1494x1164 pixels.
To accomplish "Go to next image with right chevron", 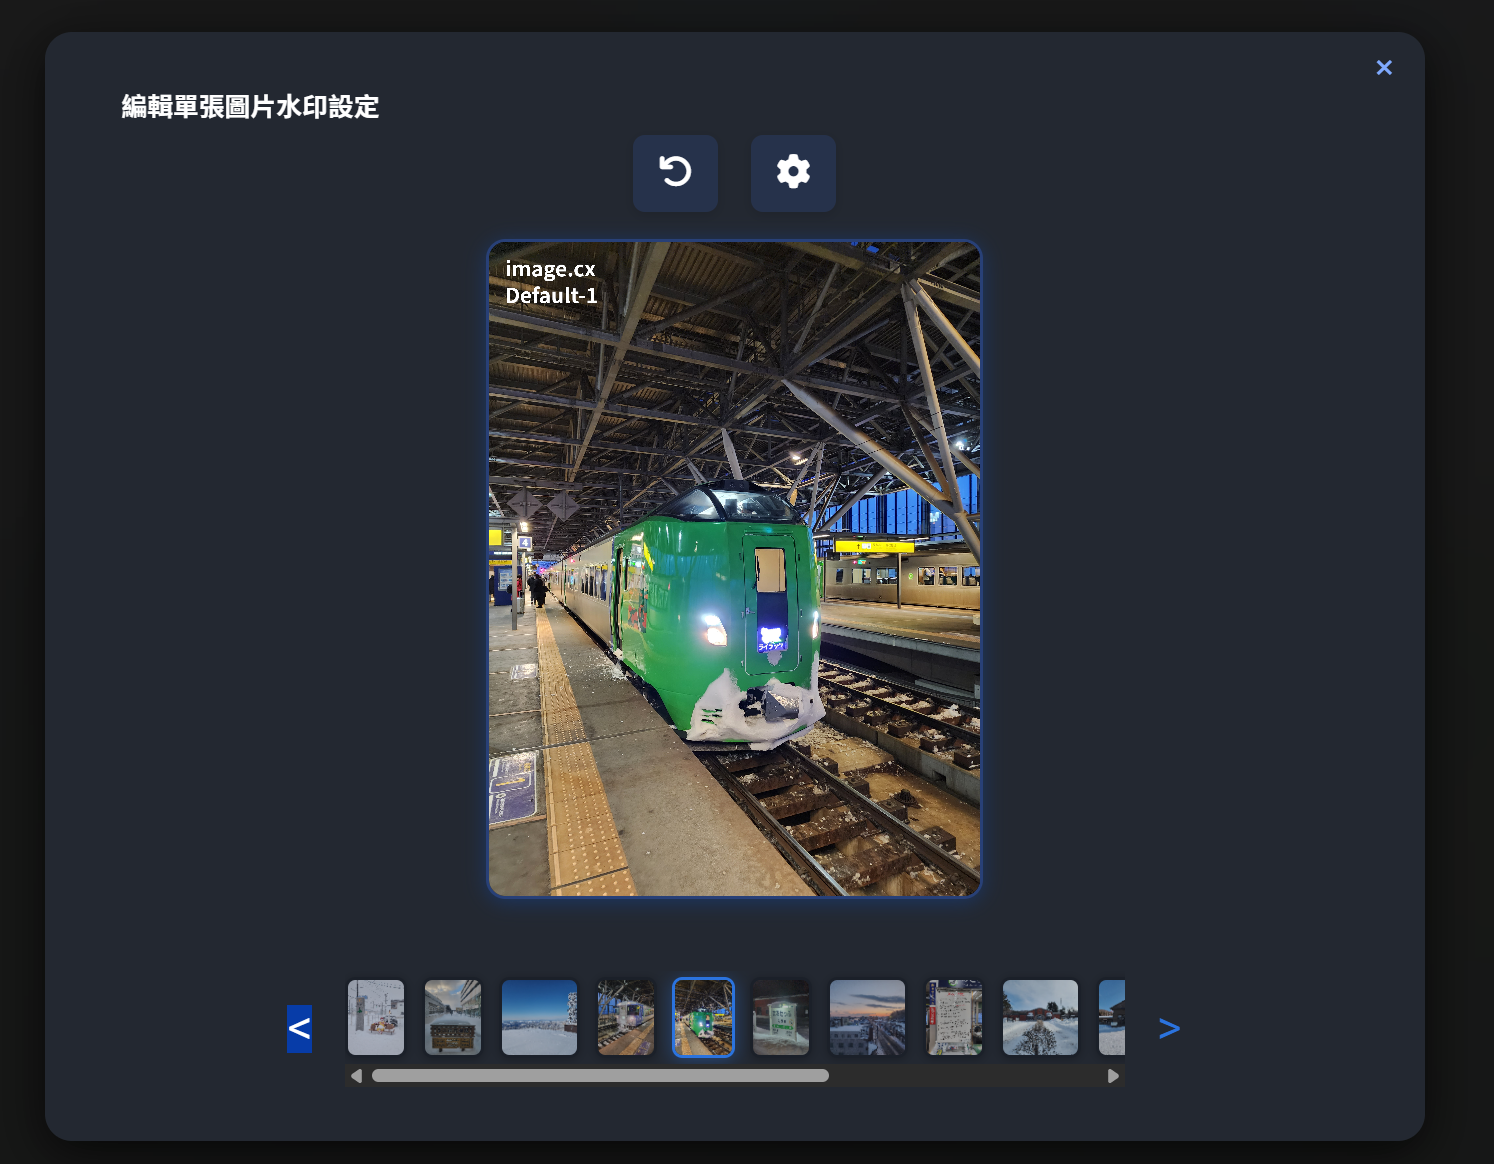I will pos(1169,1028).
